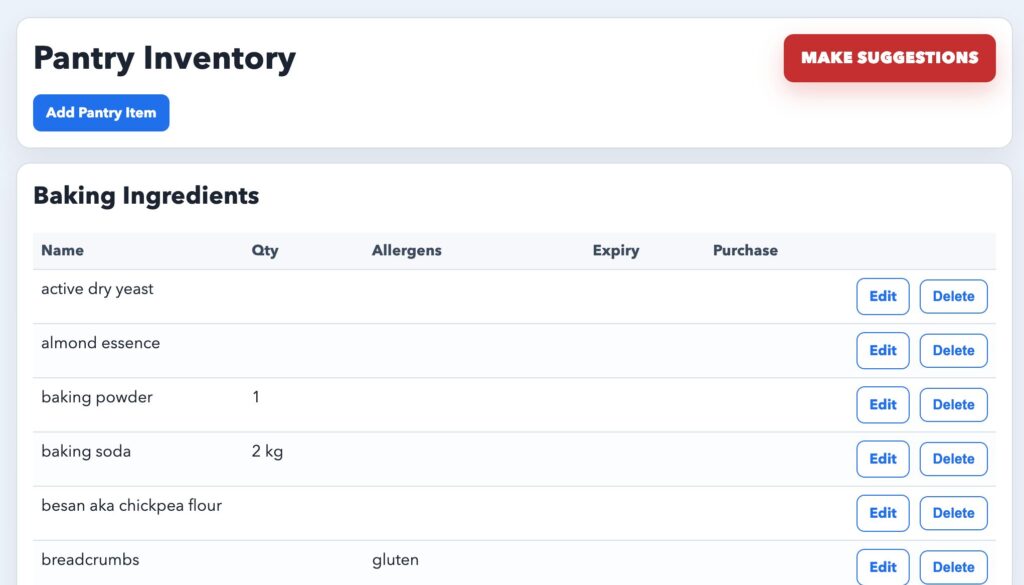The image size is (1024, 585).
Task: Edit the almond essence item
Action: coord(882,350)
